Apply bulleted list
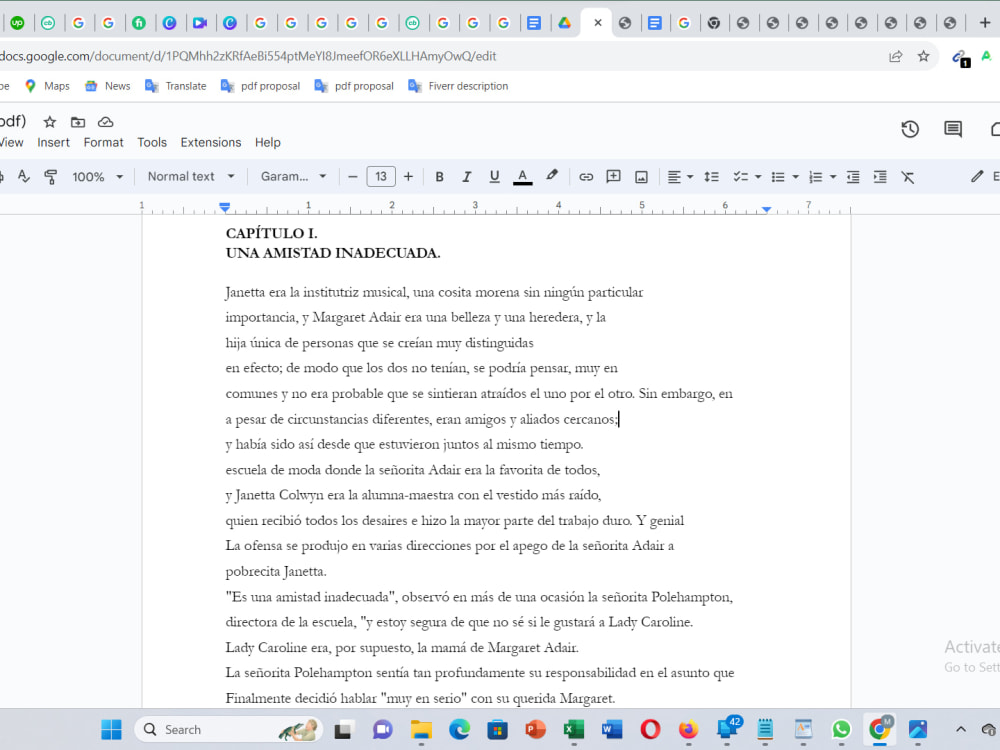Screen dimensions: 1000x750 (778, 177)
